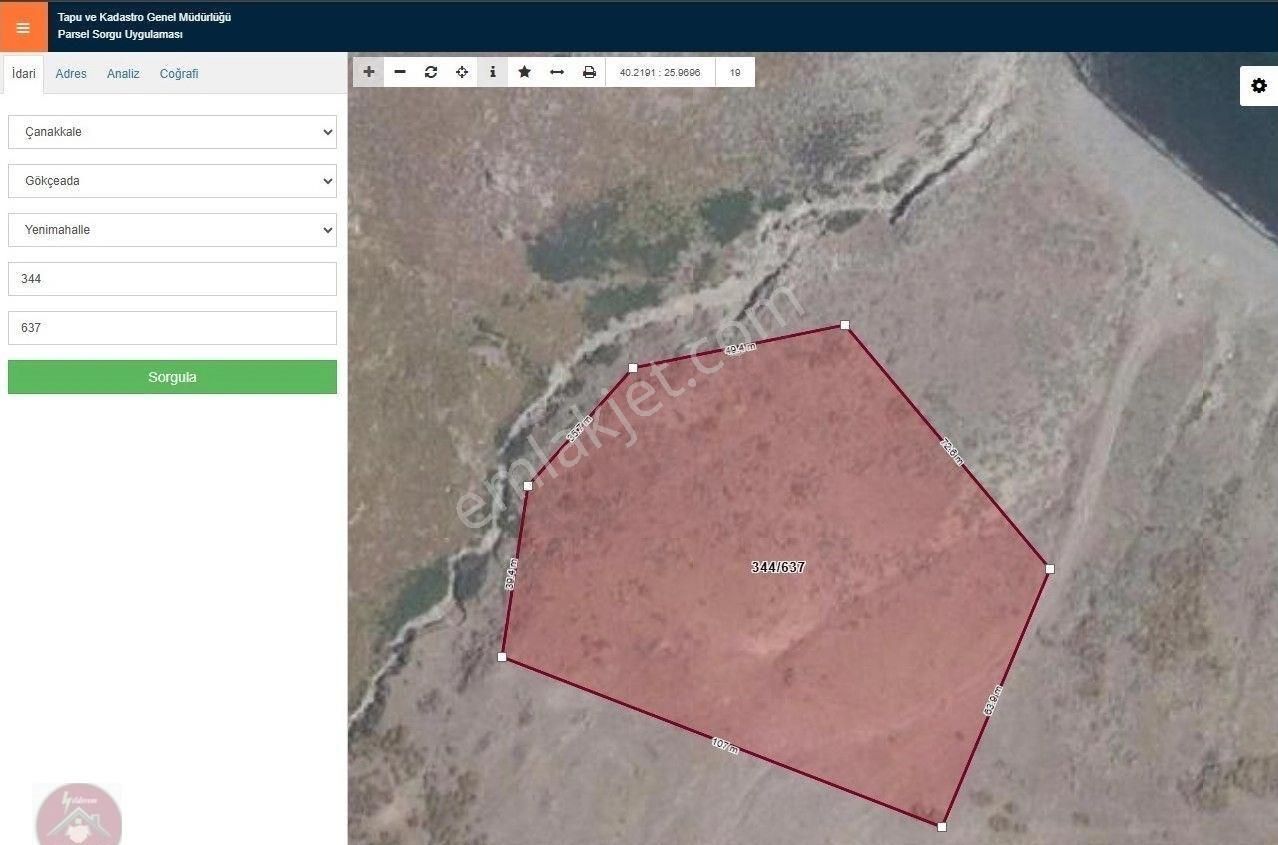
Task: Open the favorites star tool
Action: pyautogui.click(x=524, y=71)
